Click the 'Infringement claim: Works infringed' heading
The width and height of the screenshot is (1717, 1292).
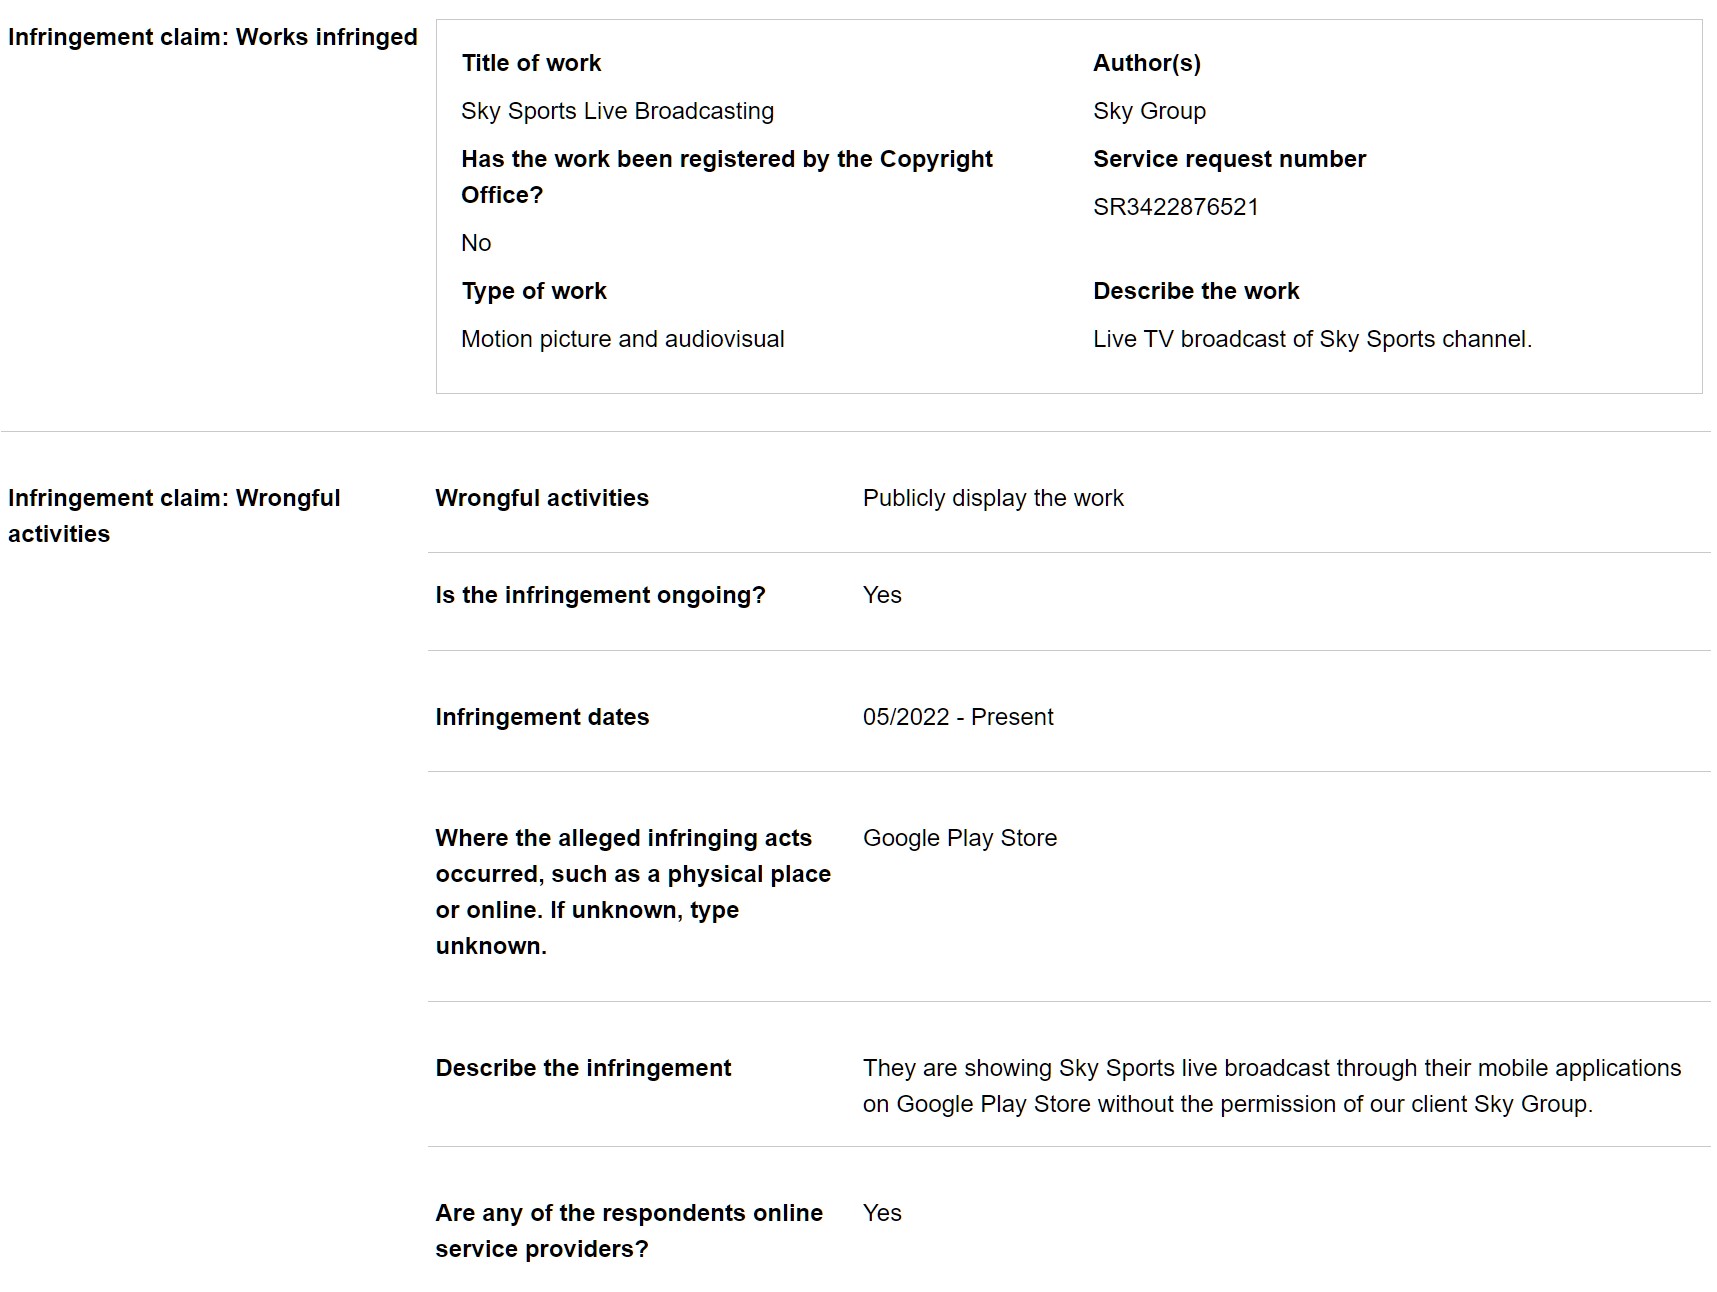[212, 37]
